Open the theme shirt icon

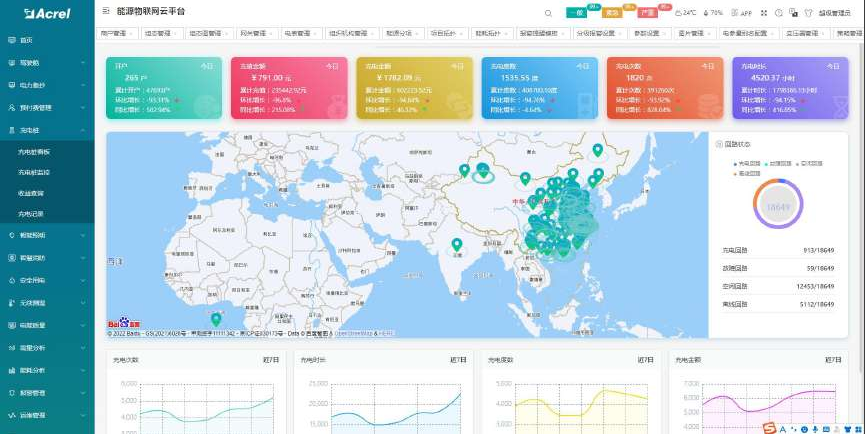(x=809, y=13)
